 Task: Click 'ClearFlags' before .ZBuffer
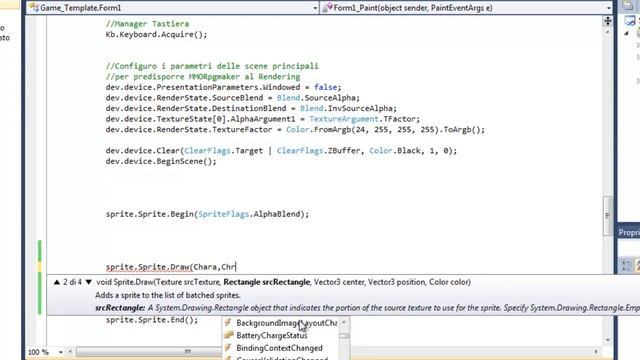[x=300, y=151]
